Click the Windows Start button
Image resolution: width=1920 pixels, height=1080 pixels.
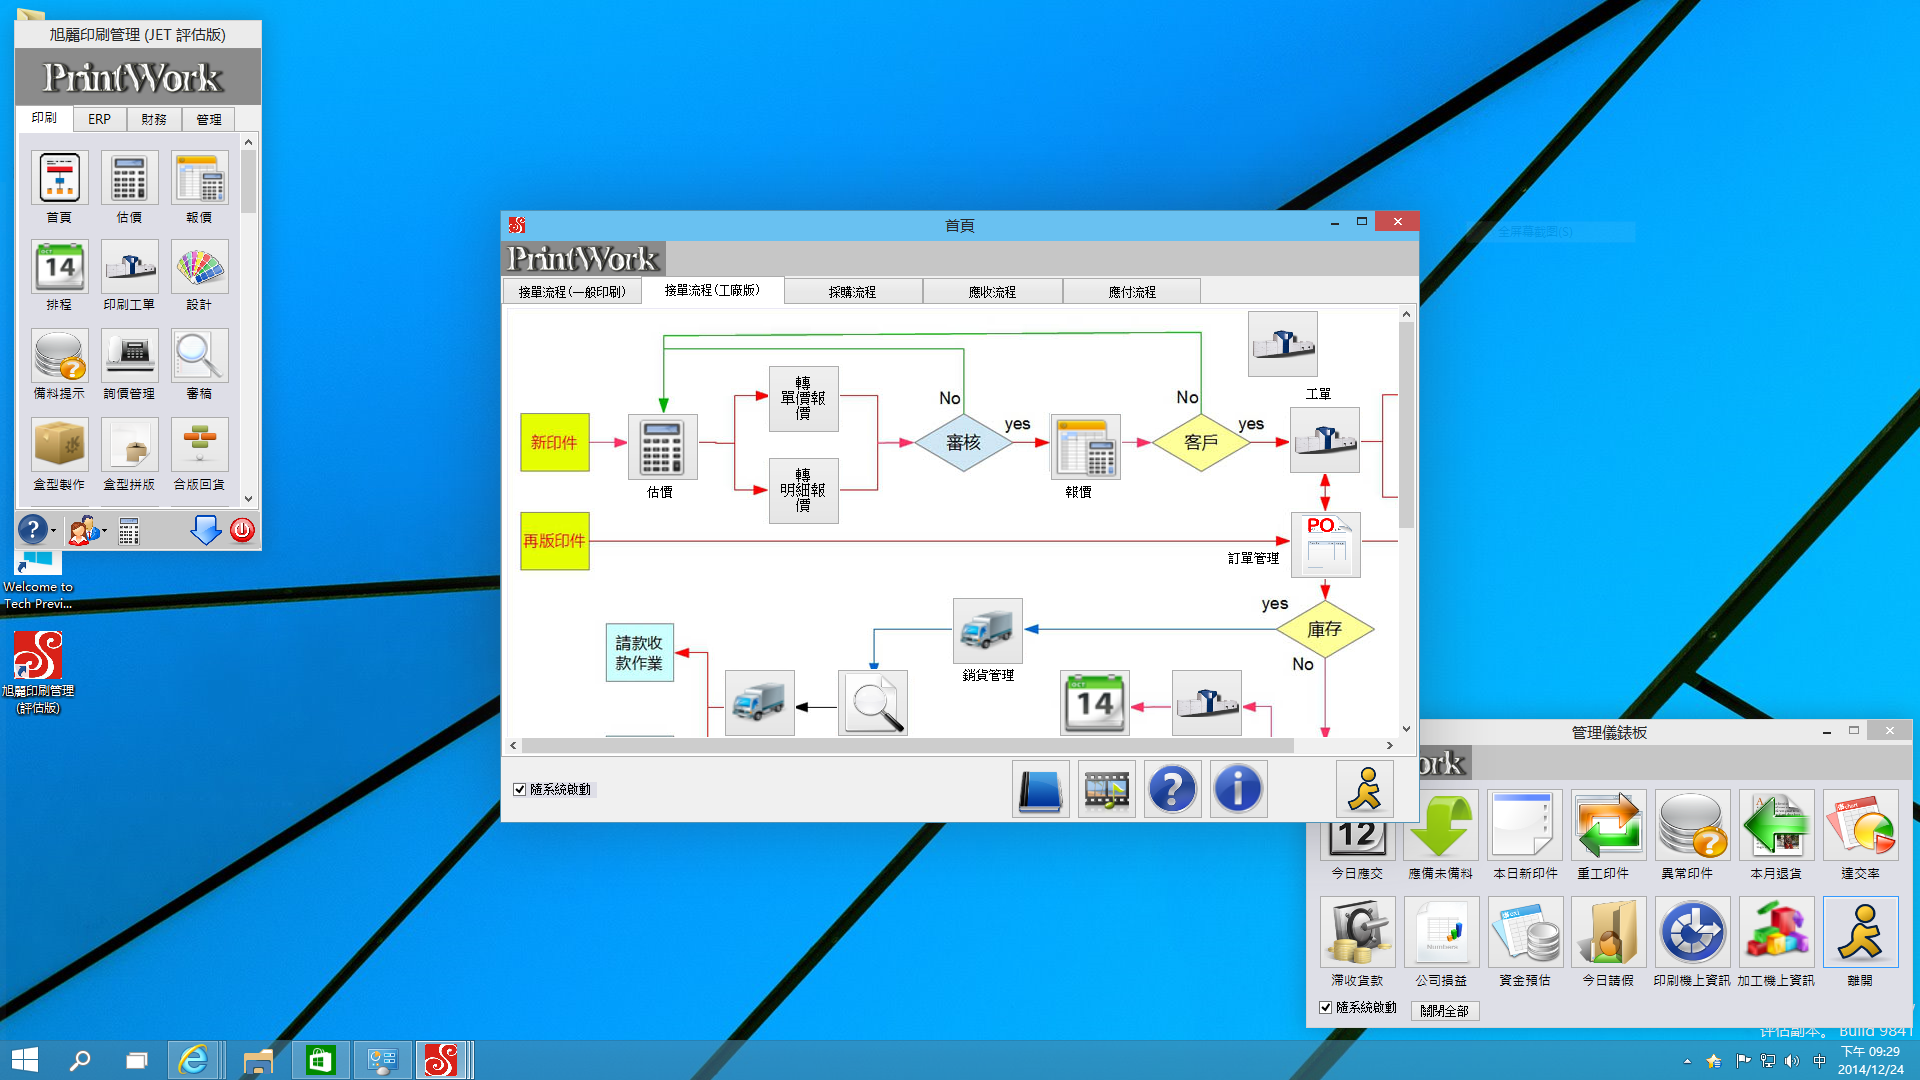pyautogui.click(x=25, y=1060)
